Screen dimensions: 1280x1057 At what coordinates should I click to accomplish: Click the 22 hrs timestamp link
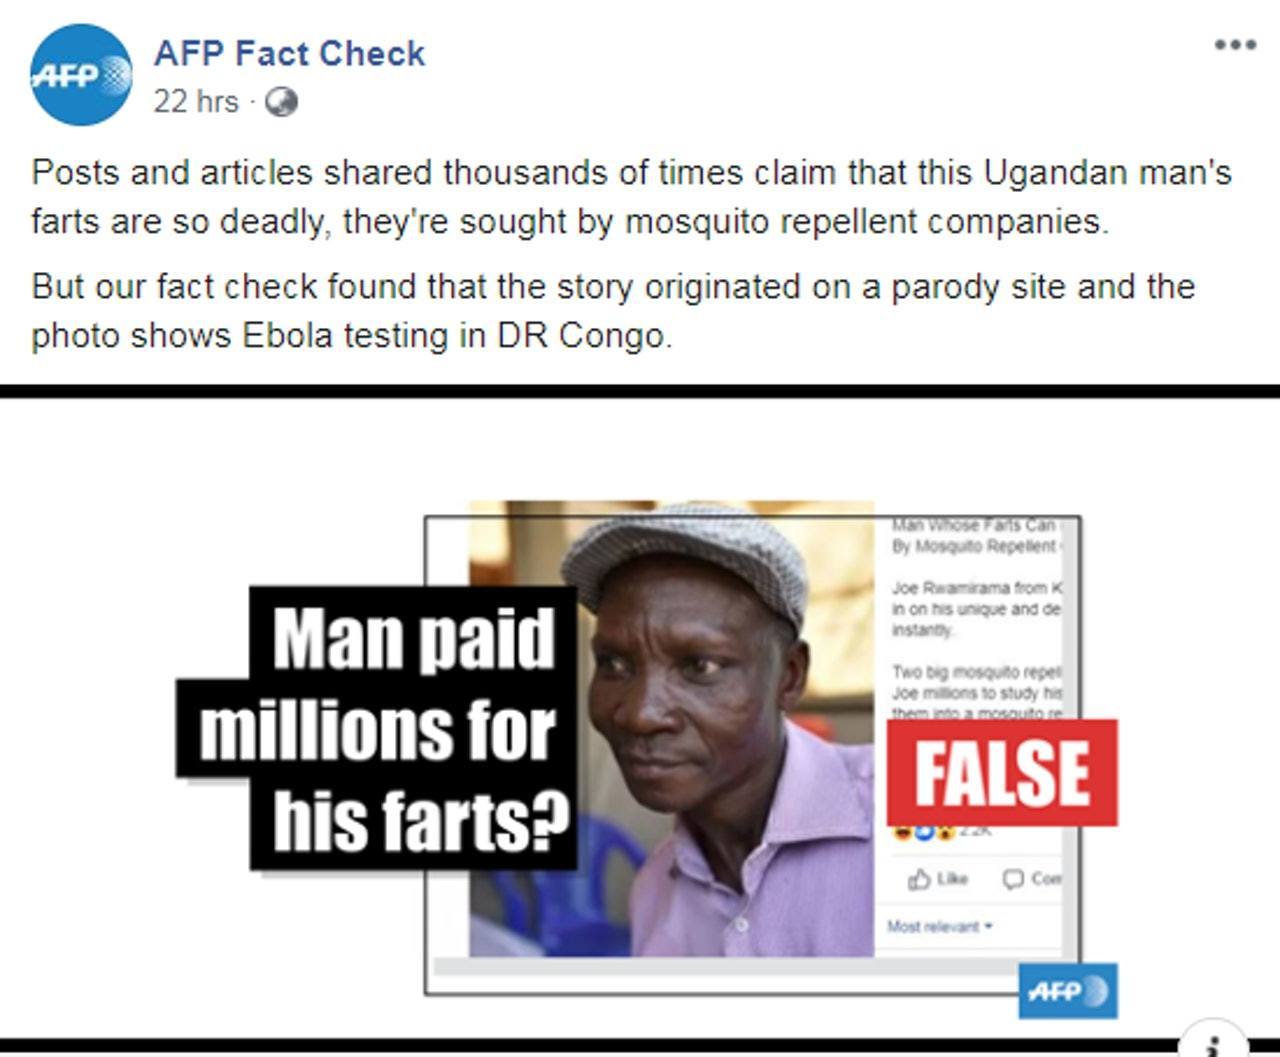click(x=196, y=102)
